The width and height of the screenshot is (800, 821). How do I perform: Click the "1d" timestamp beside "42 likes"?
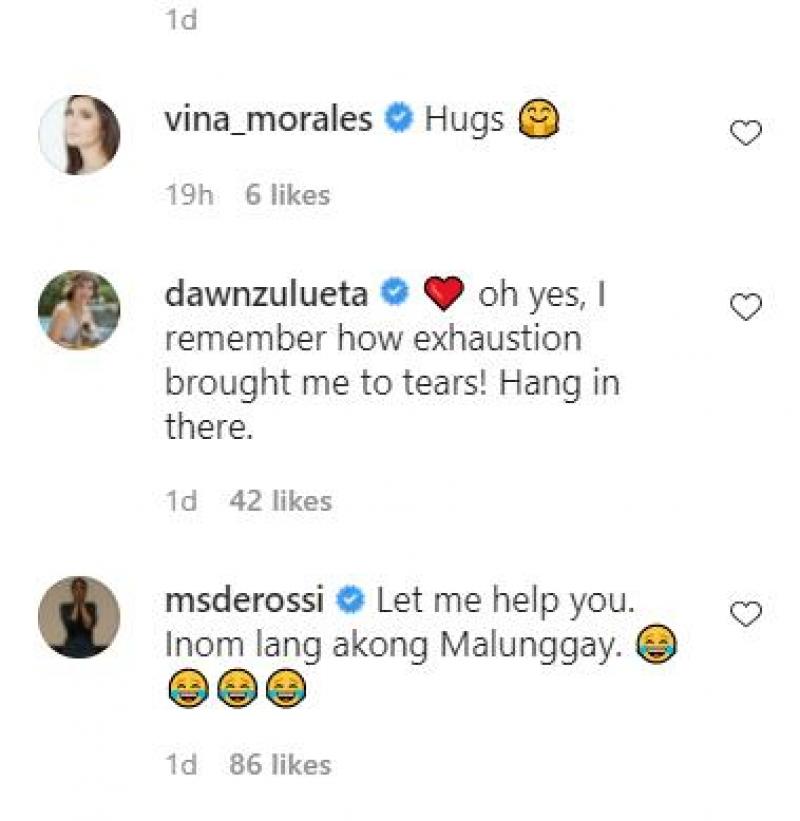tap(181, 501)
